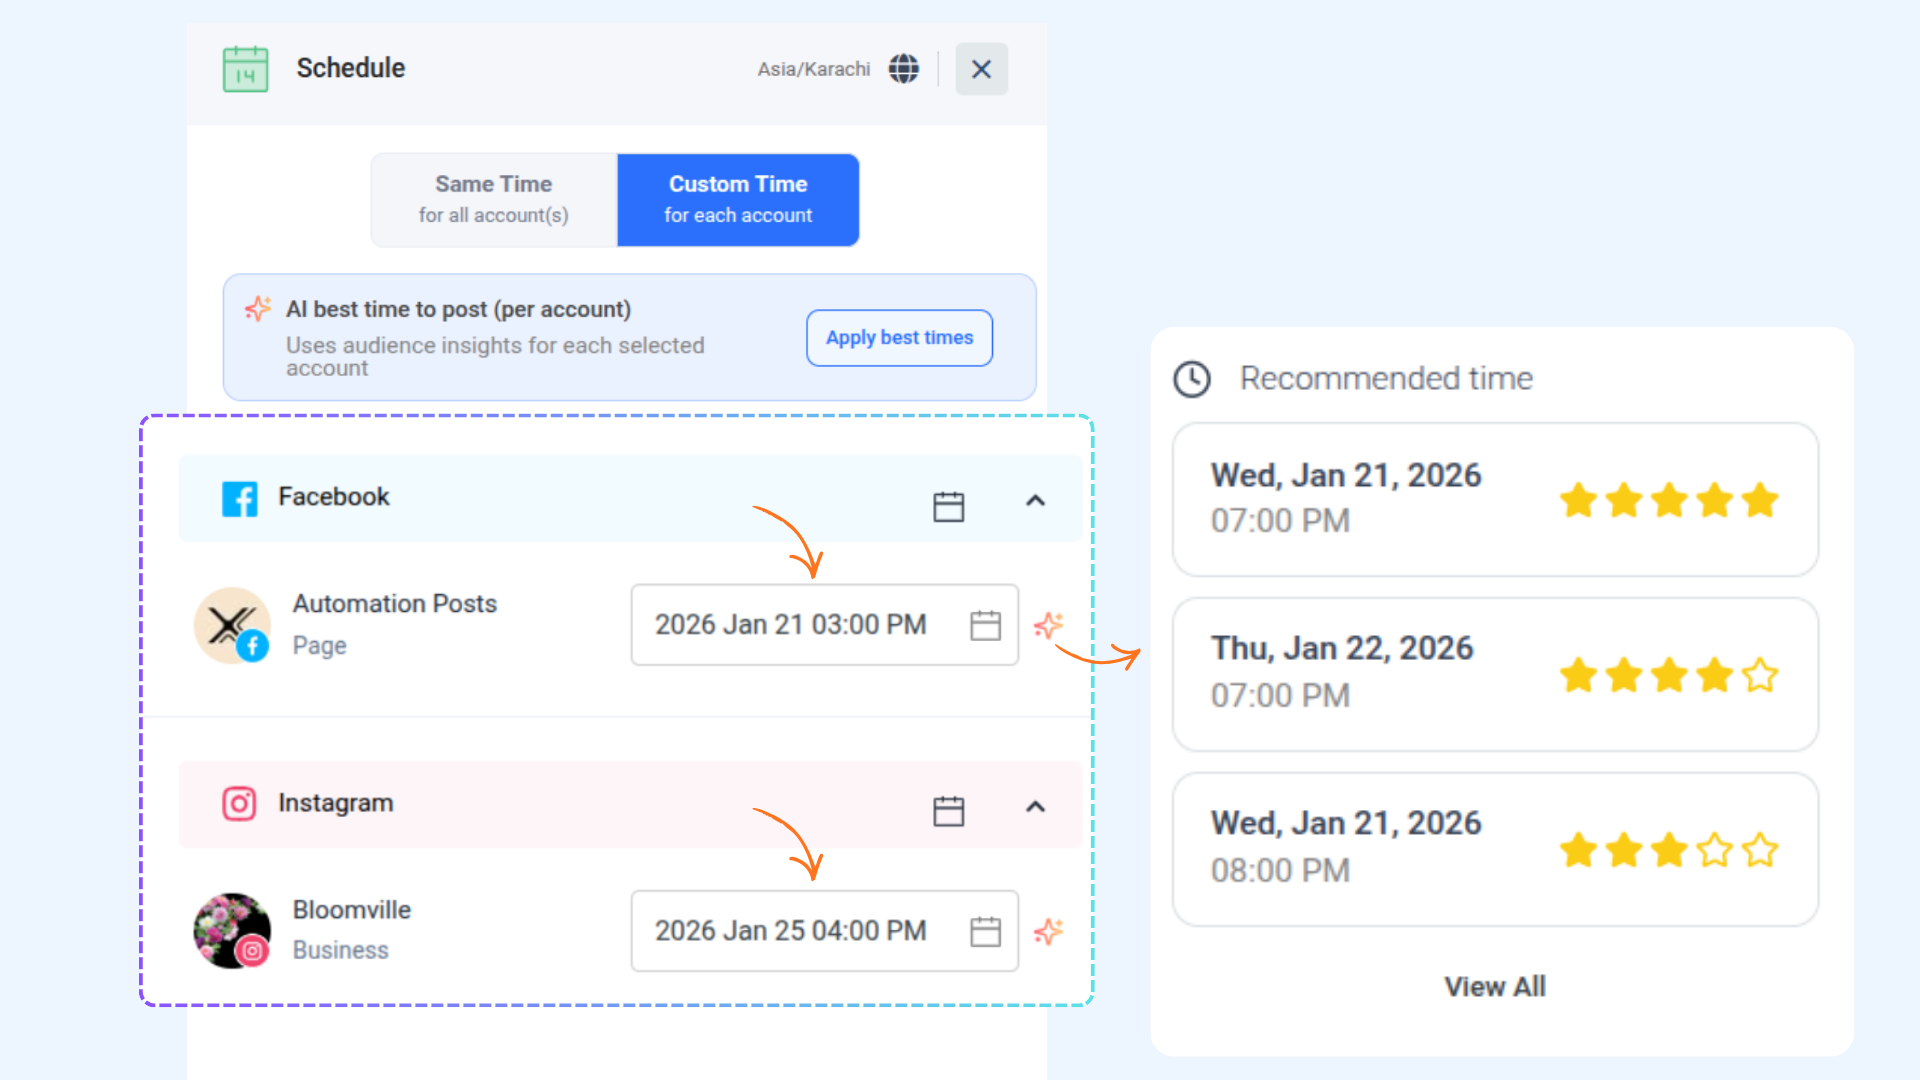This screenshot has height=1080, width=1920.
Task: Select Same Time for all accounts
Action: [494, 199]
